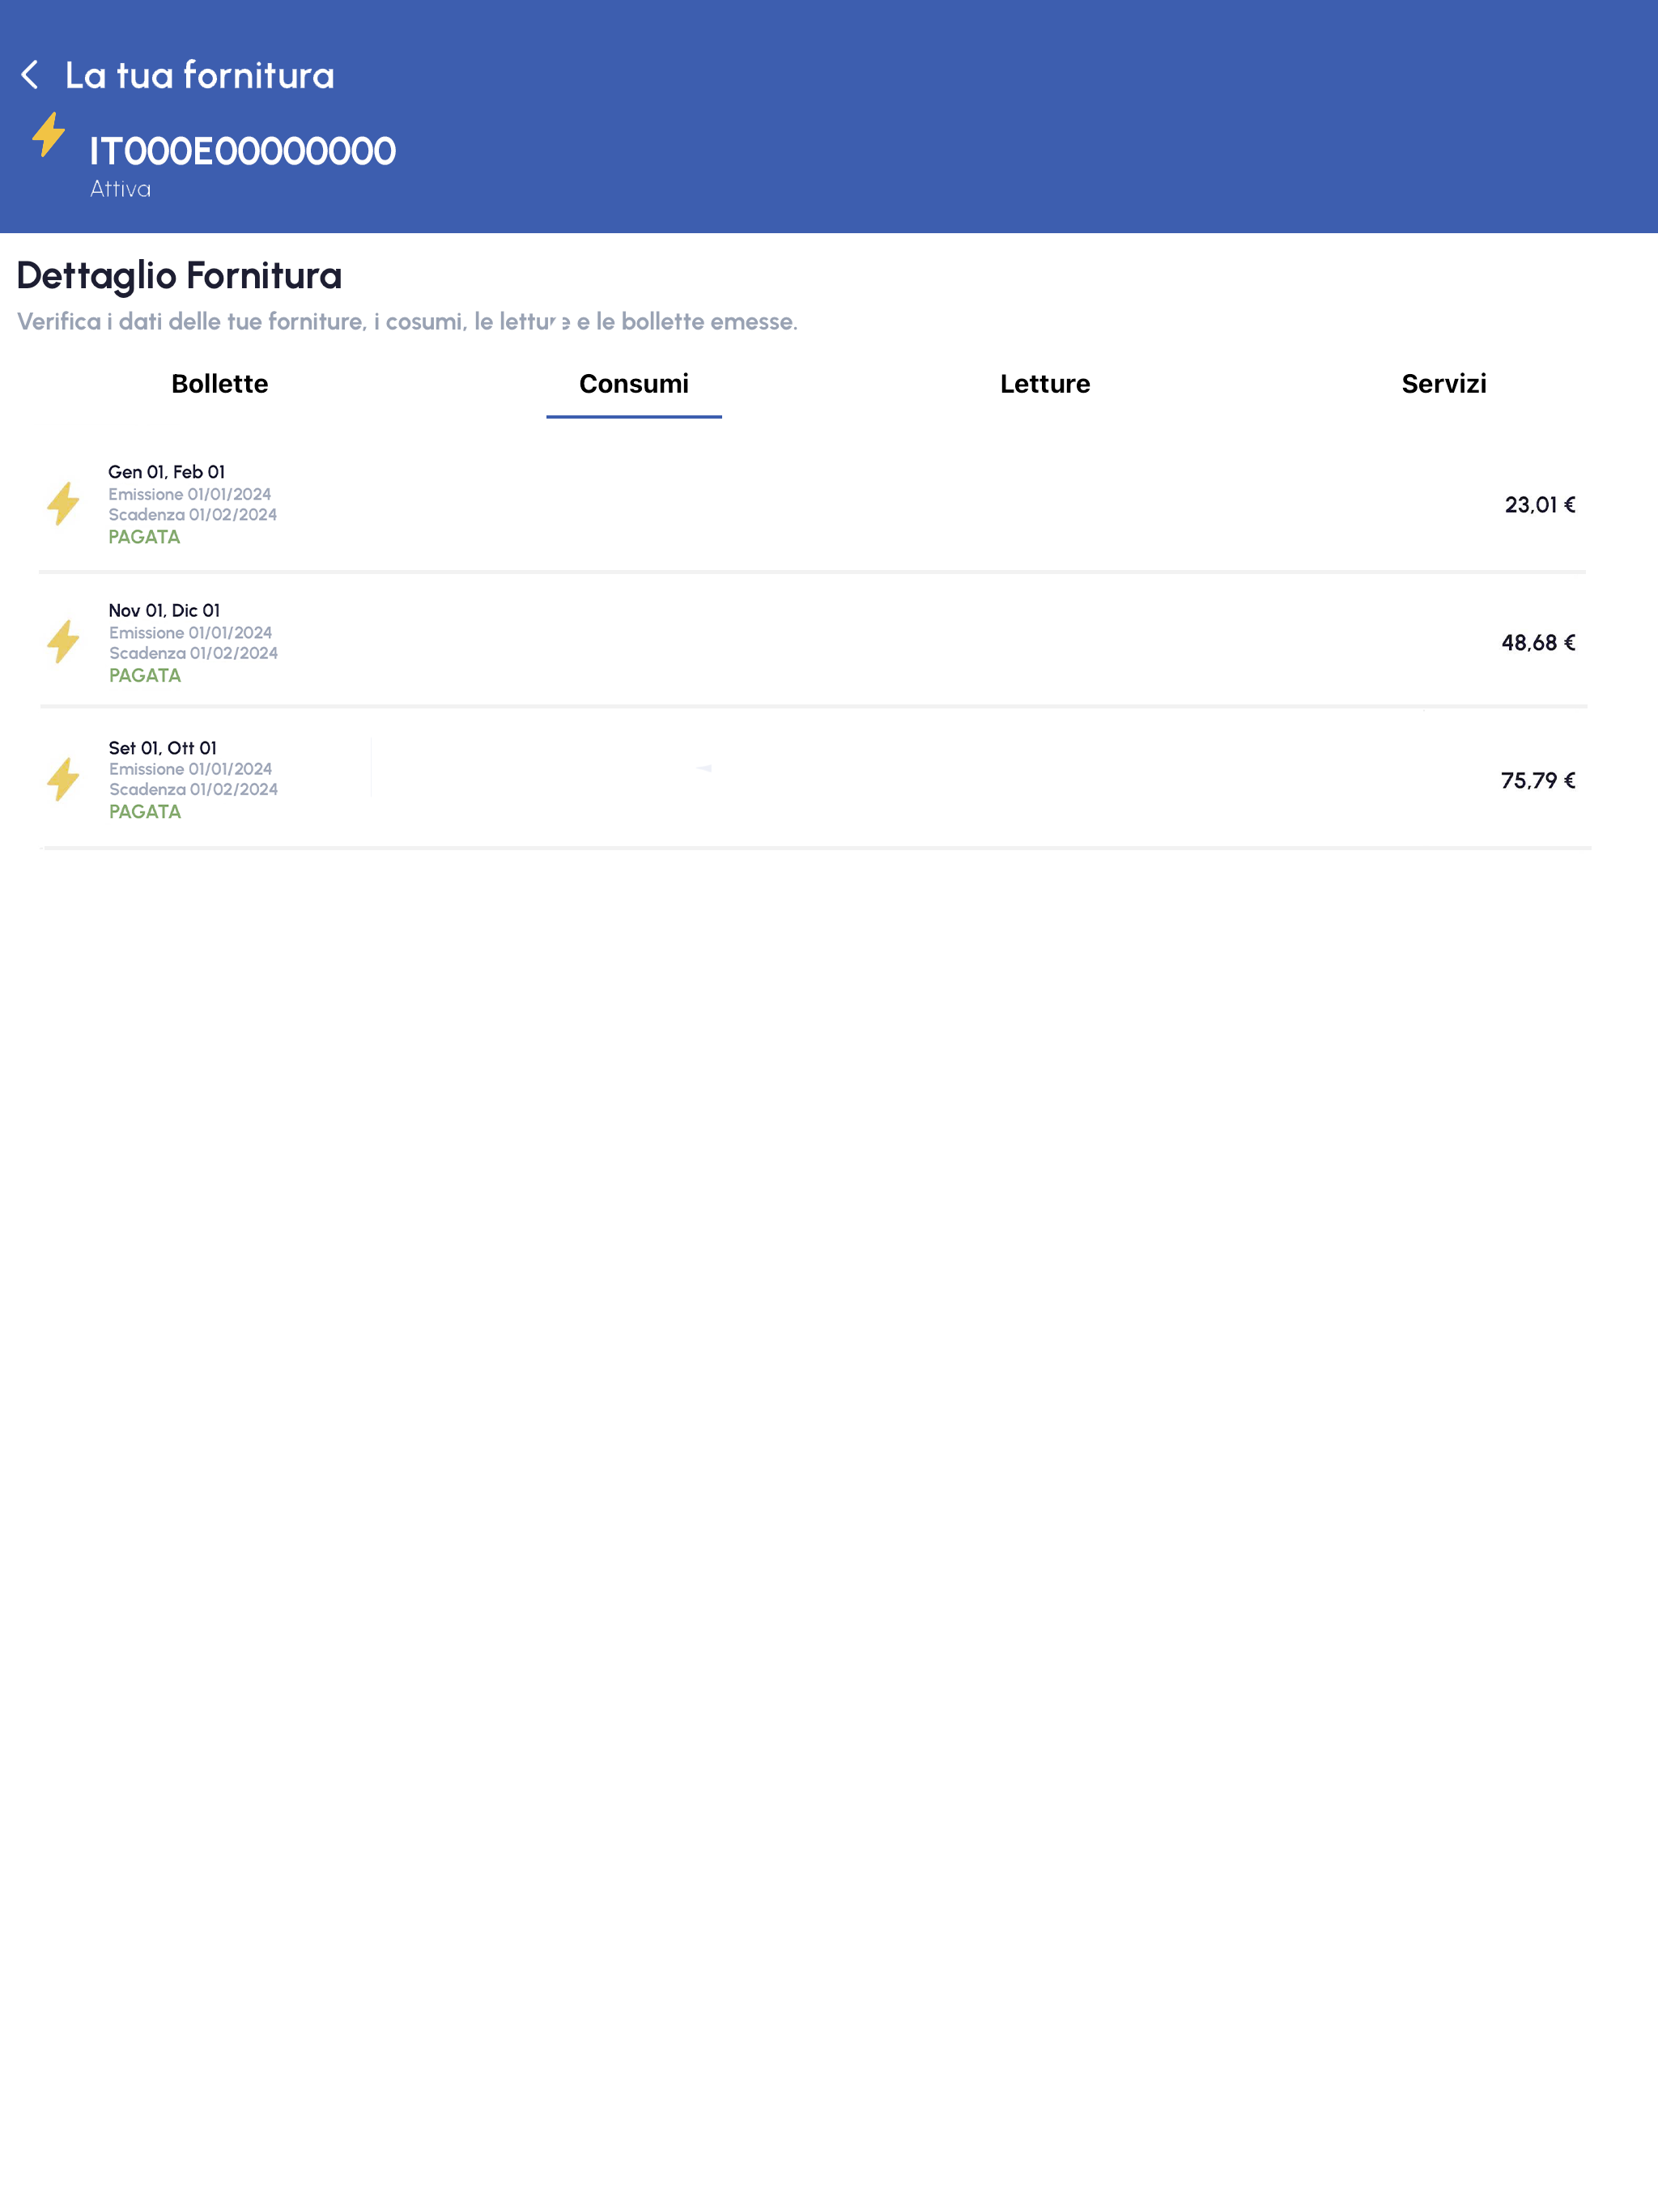Viewport: 1658px width, 2212px height.
Task: Select the Consumi tab
Action: point(634,384)
